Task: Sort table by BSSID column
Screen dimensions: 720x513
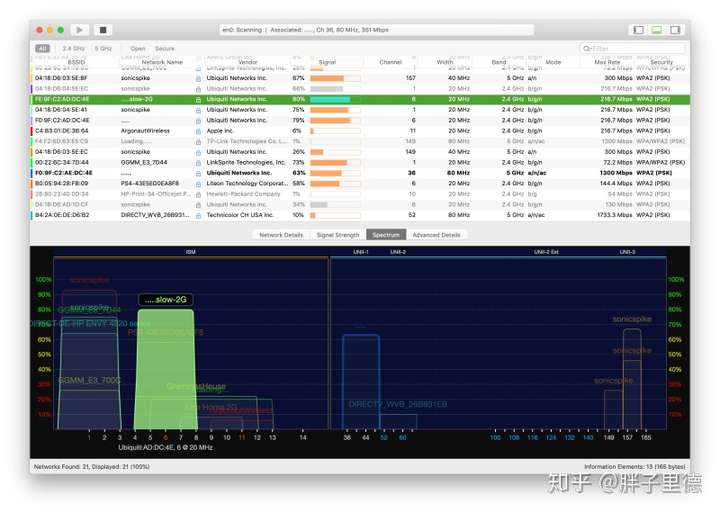Action: click(76, 62)
